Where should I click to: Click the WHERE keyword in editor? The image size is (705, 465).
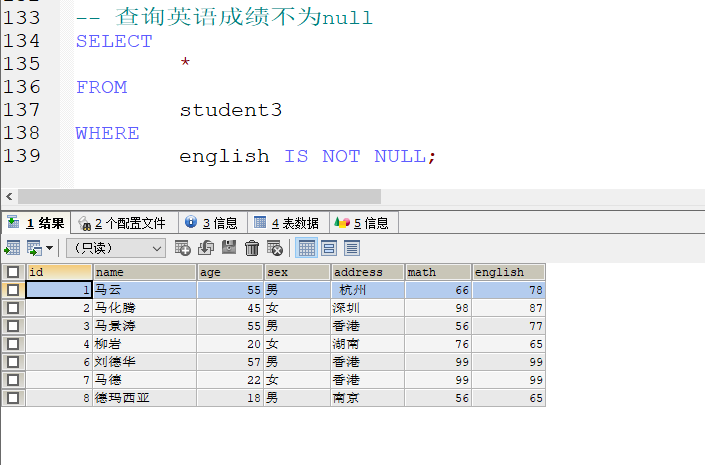pyautogui.click(x=107, y=133)
